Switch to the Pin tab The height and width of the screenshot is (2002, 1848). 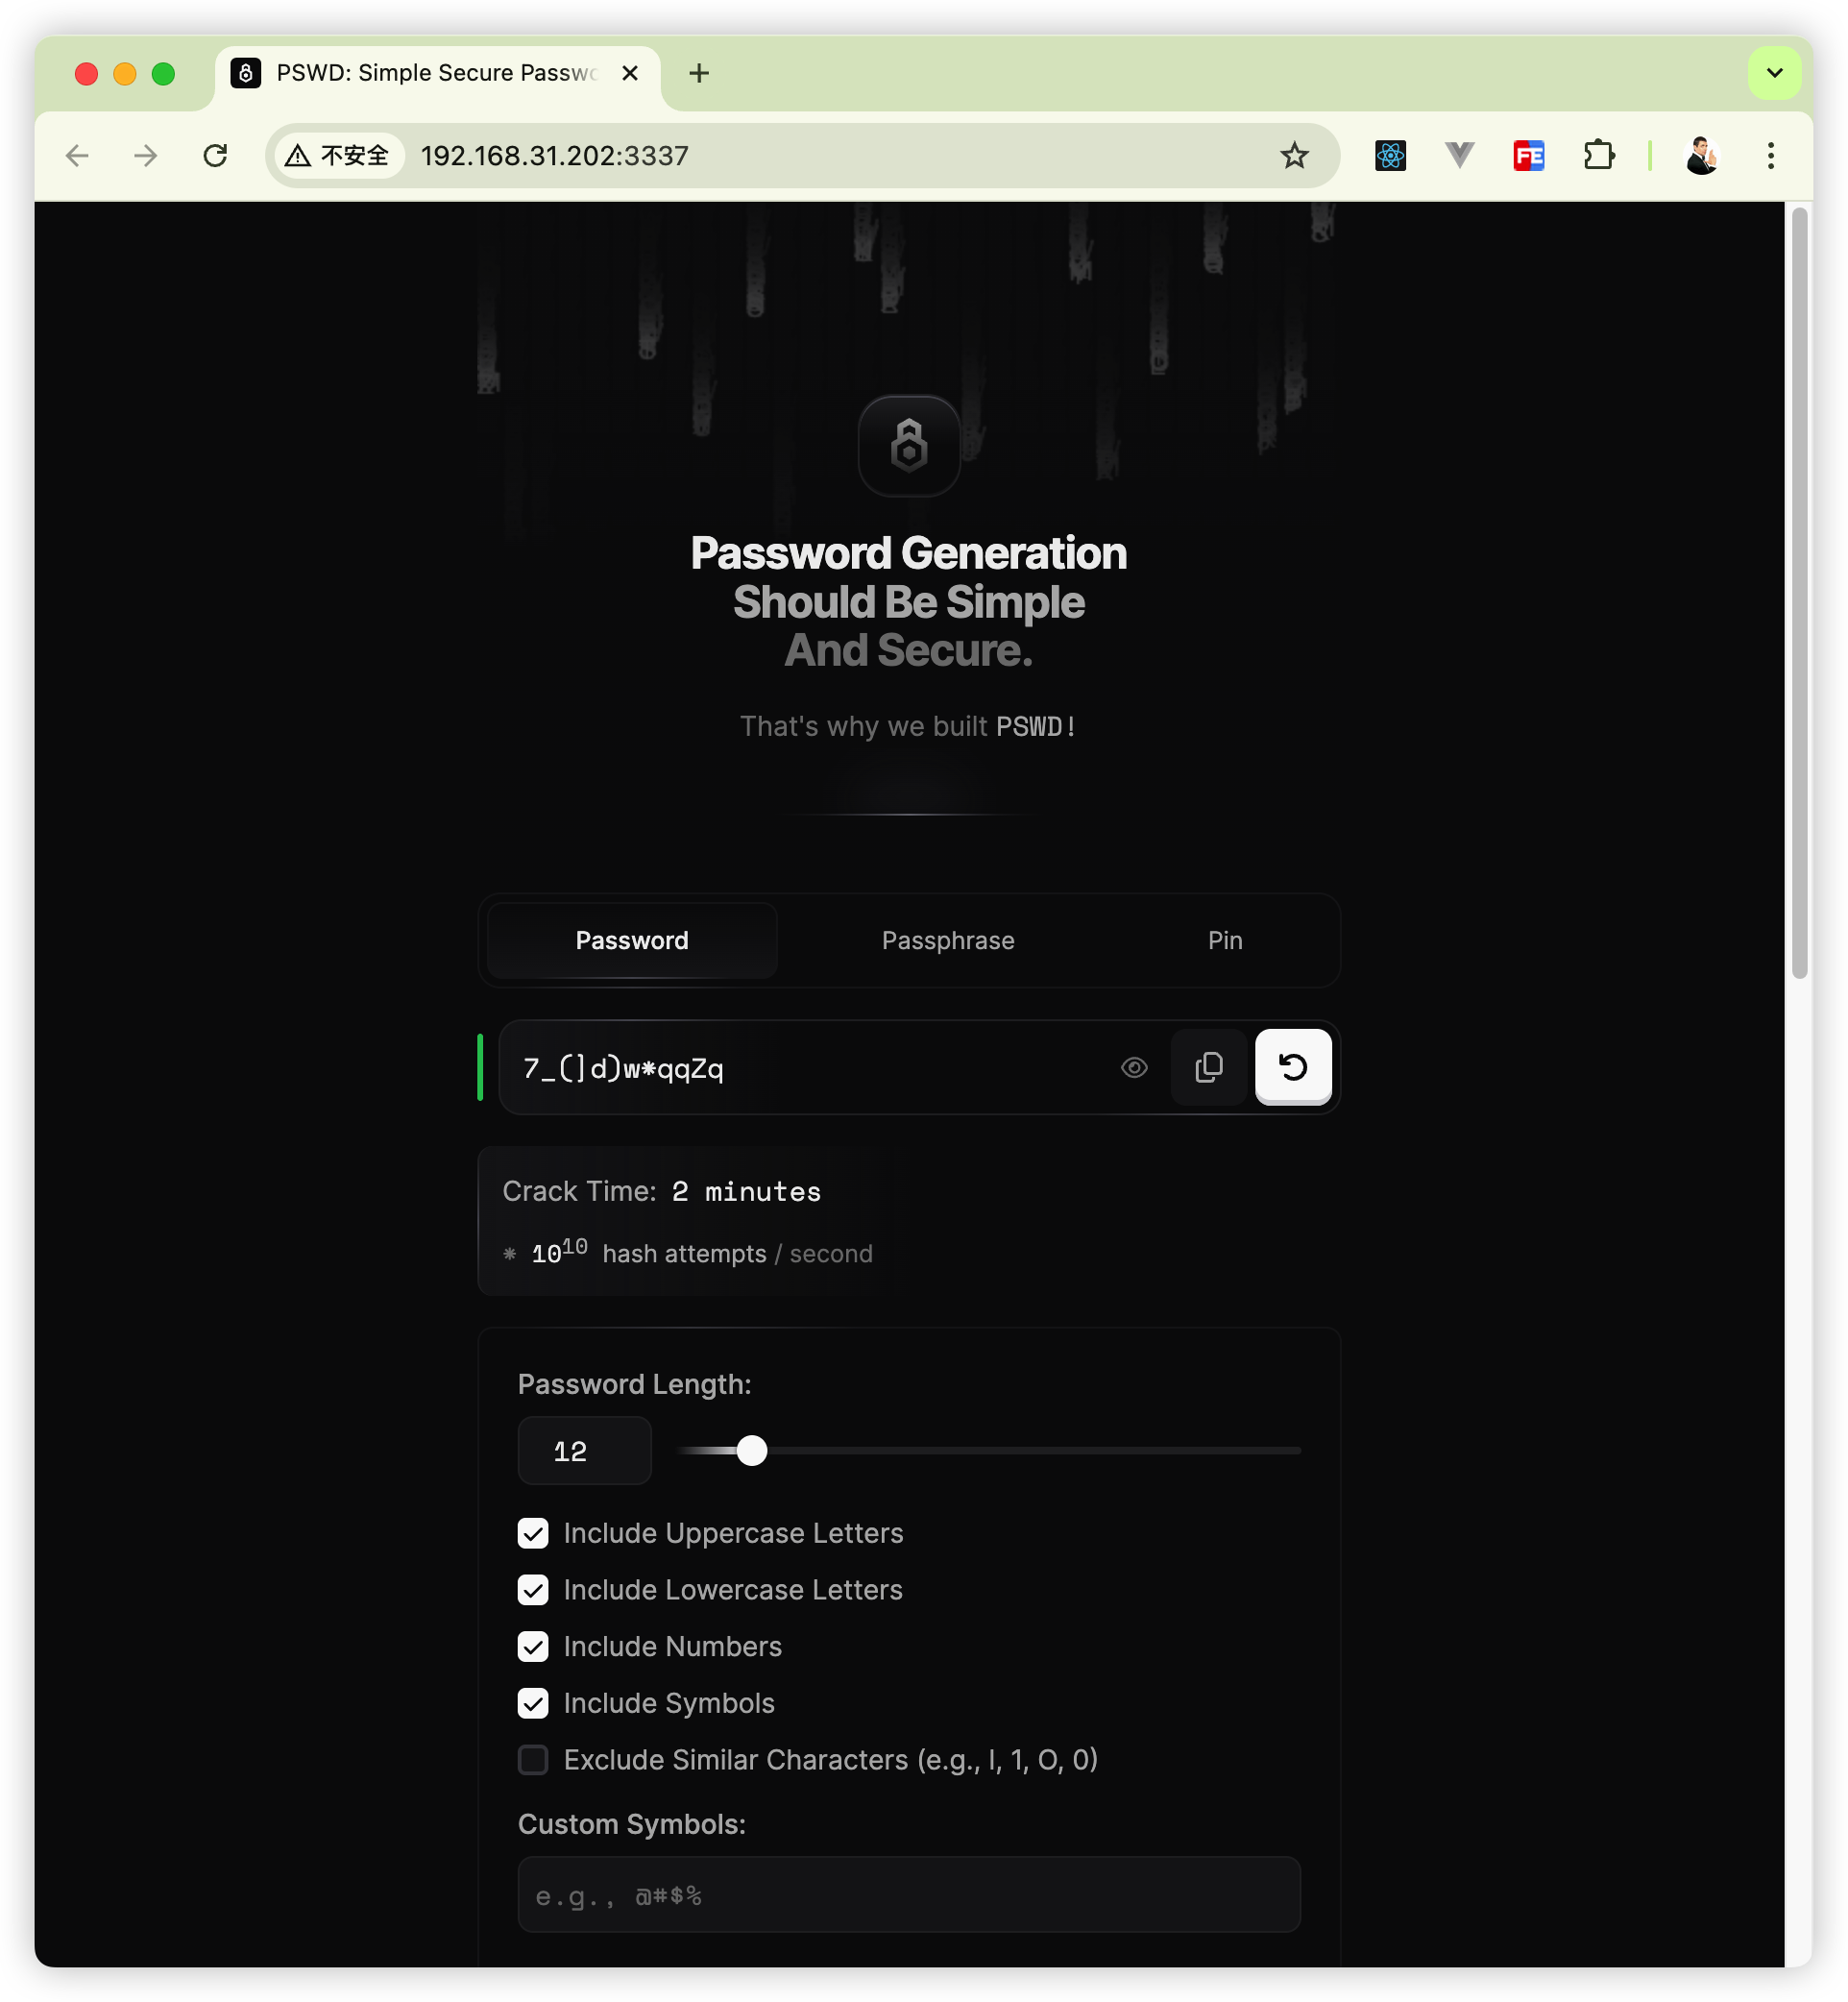[1225, 941]
